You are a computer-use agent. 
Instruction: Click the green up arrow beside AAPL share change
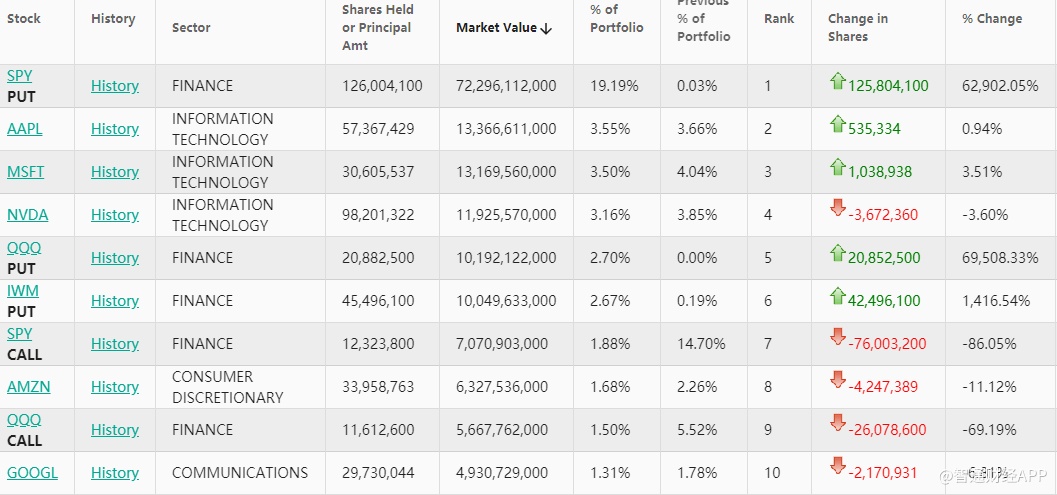click(837, 125)
